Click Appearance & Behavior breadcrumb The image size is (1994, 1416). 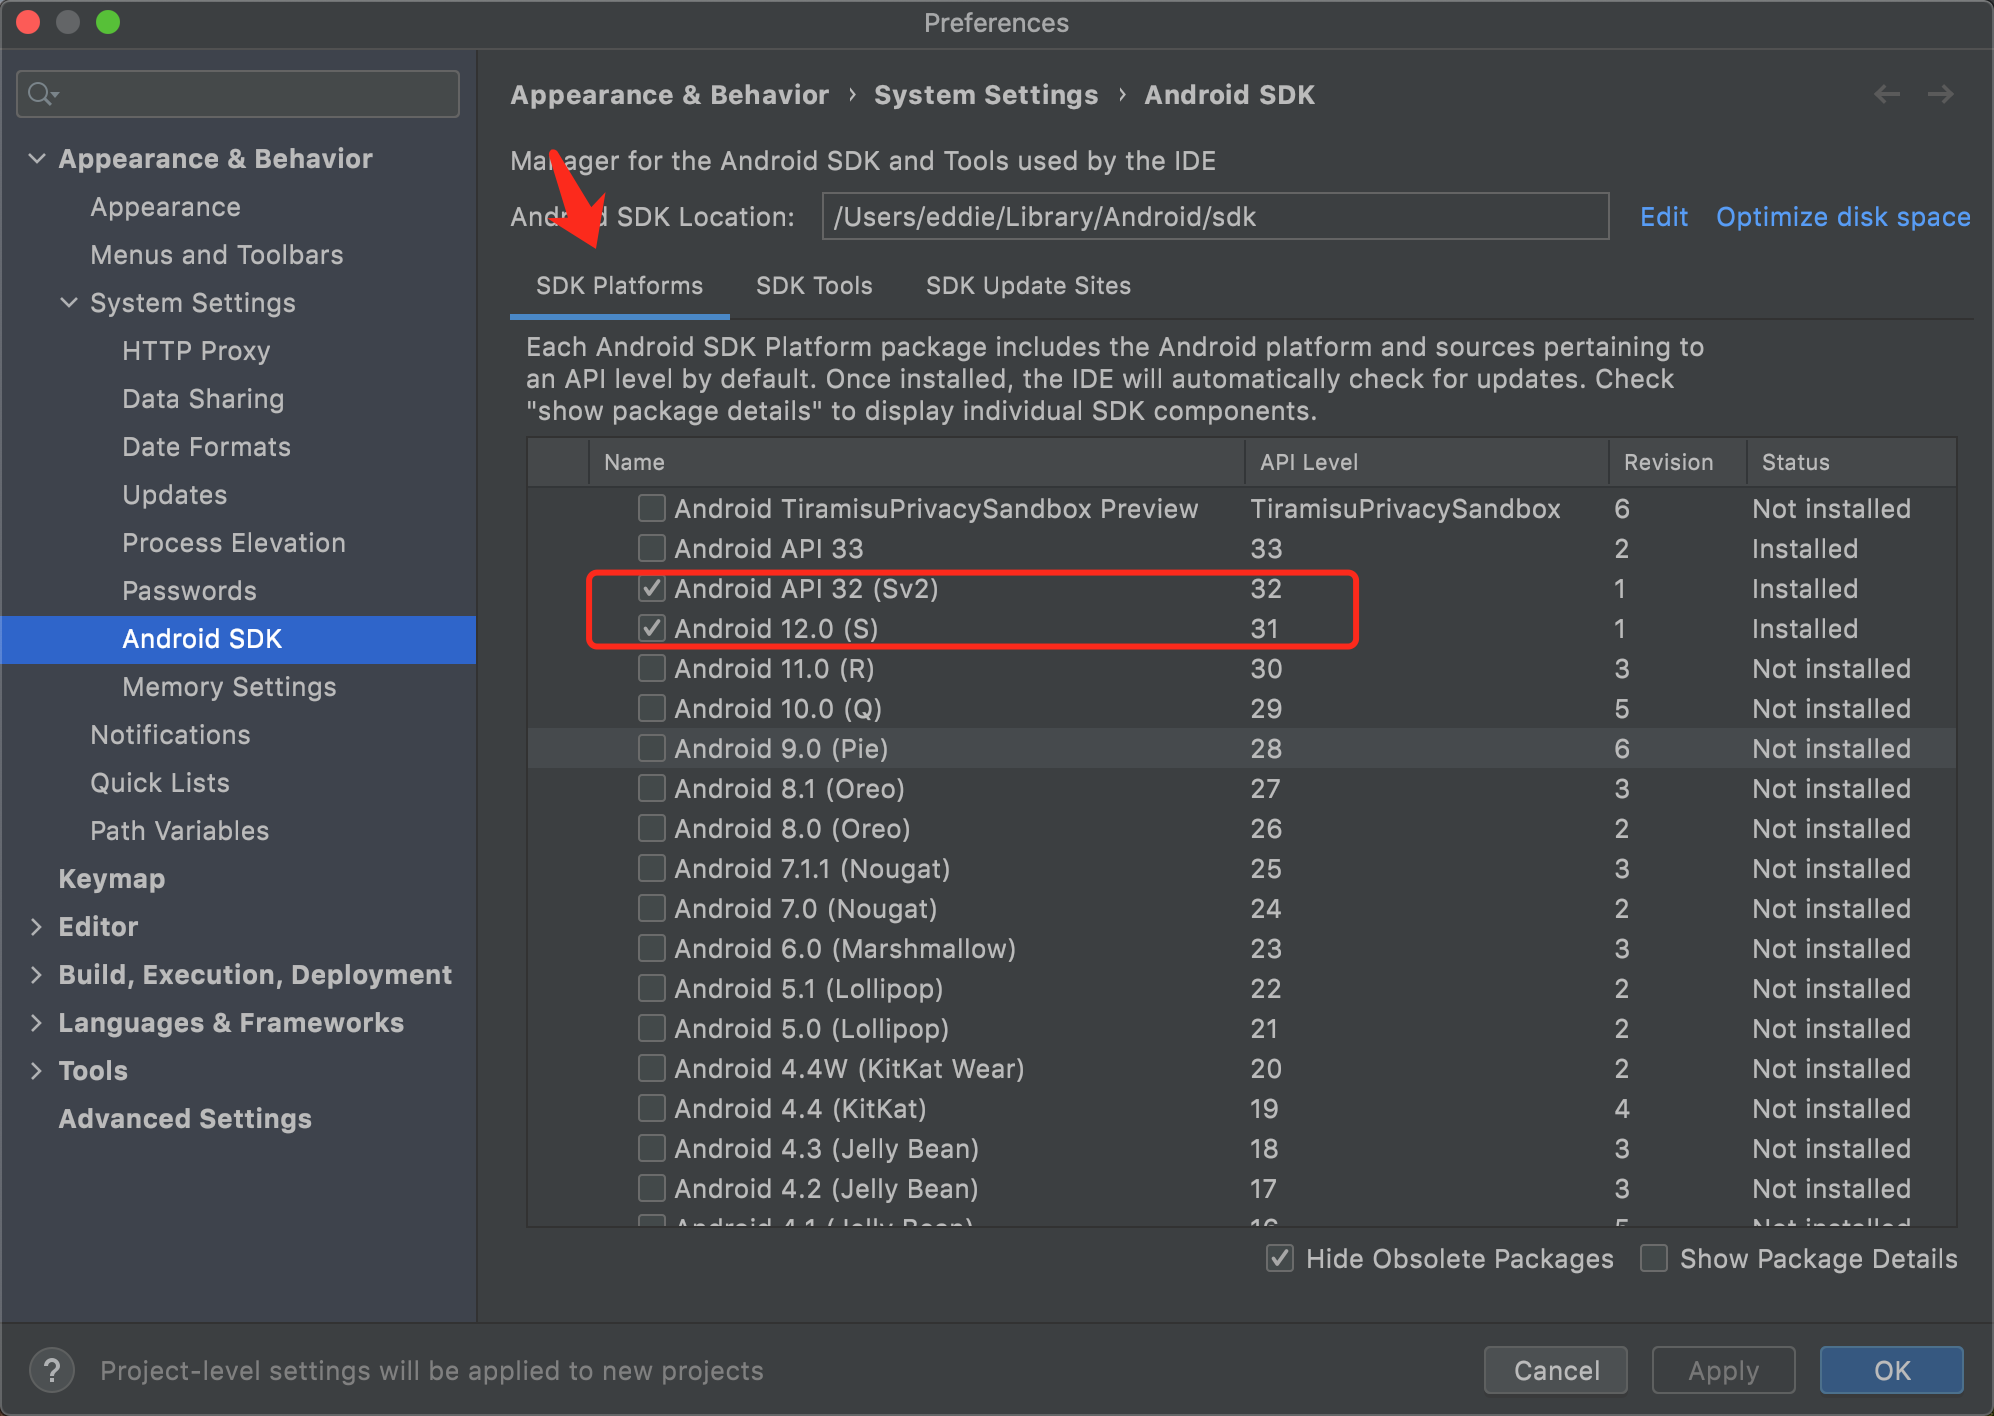pyautogui.click(x=669, y=95)
